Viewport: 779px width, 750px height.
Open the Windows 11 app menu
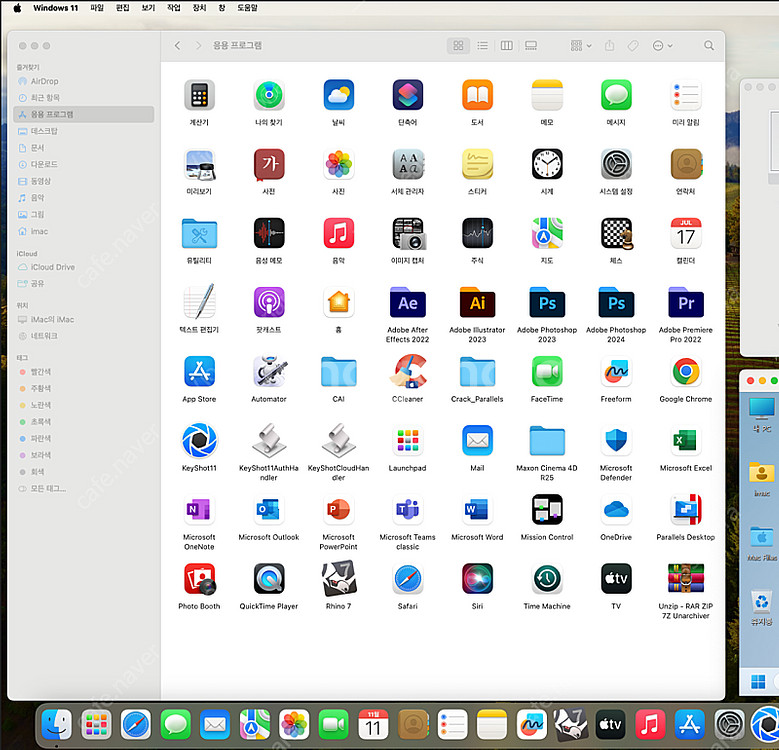[x=56, y=8]
